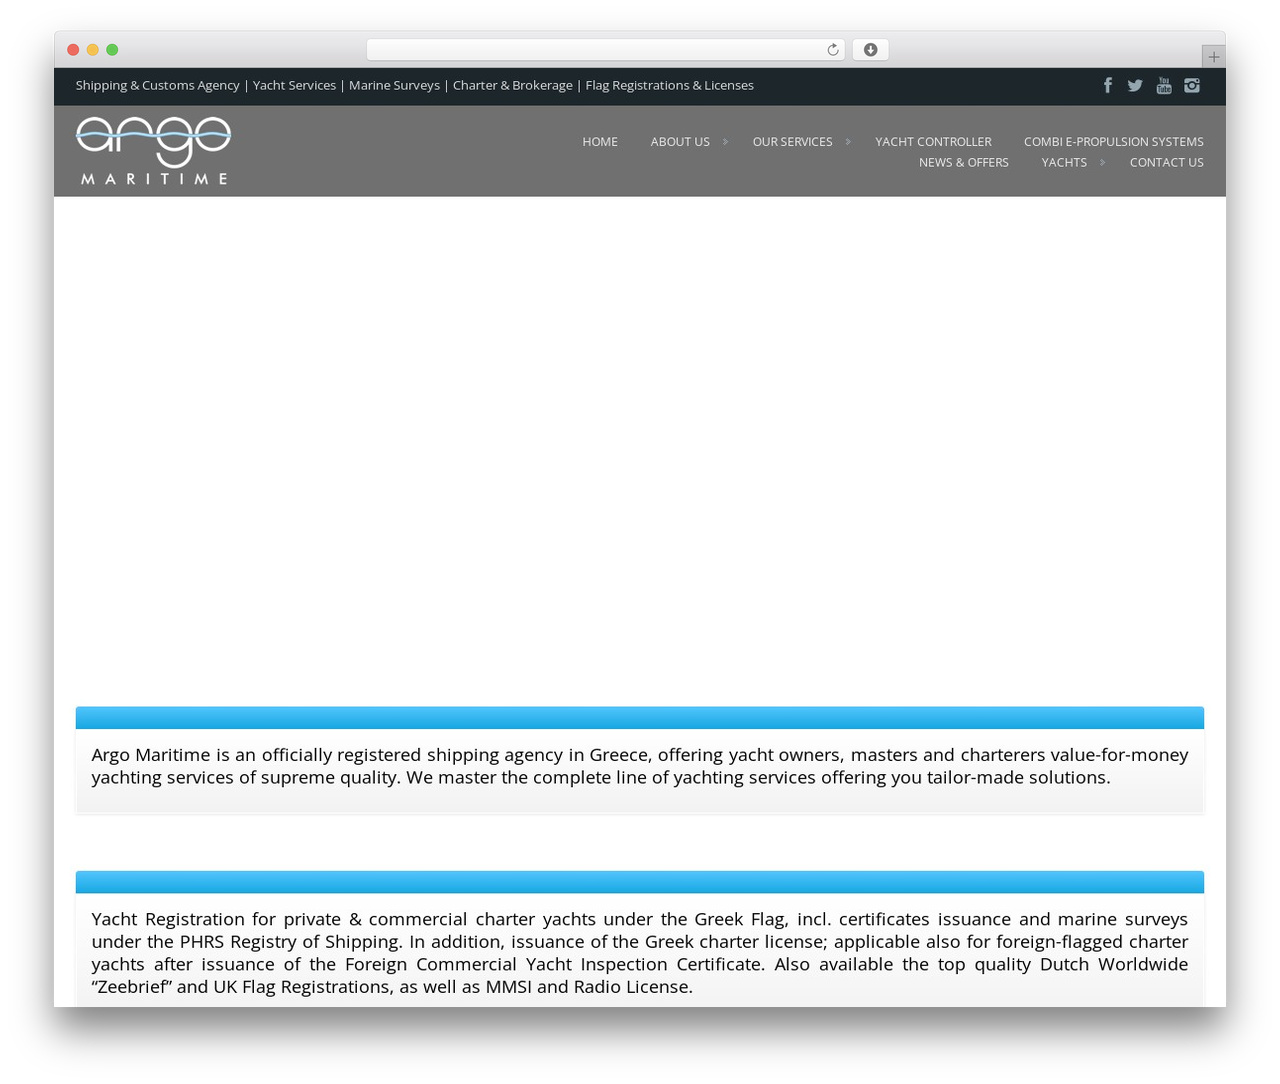The image size is (1280, 1084).
Task: Click the 'Yacht Services' tagline text
Action: 294,85
